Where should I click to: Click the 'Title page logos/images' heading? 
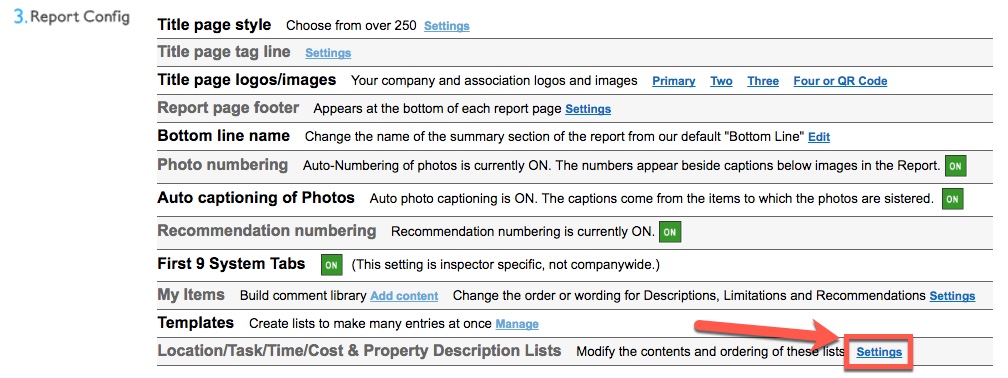[247, 80]
